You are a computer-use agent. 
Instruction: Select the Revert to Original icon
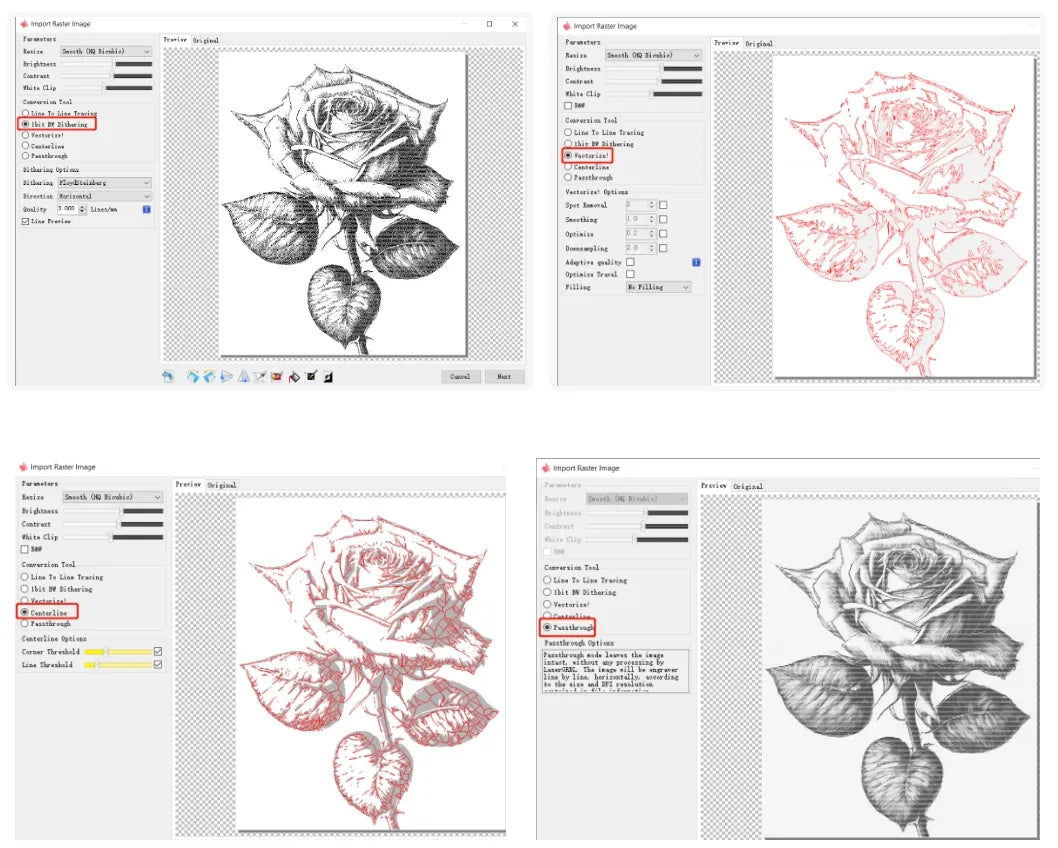pyautogui.click(x=167, y=375)
